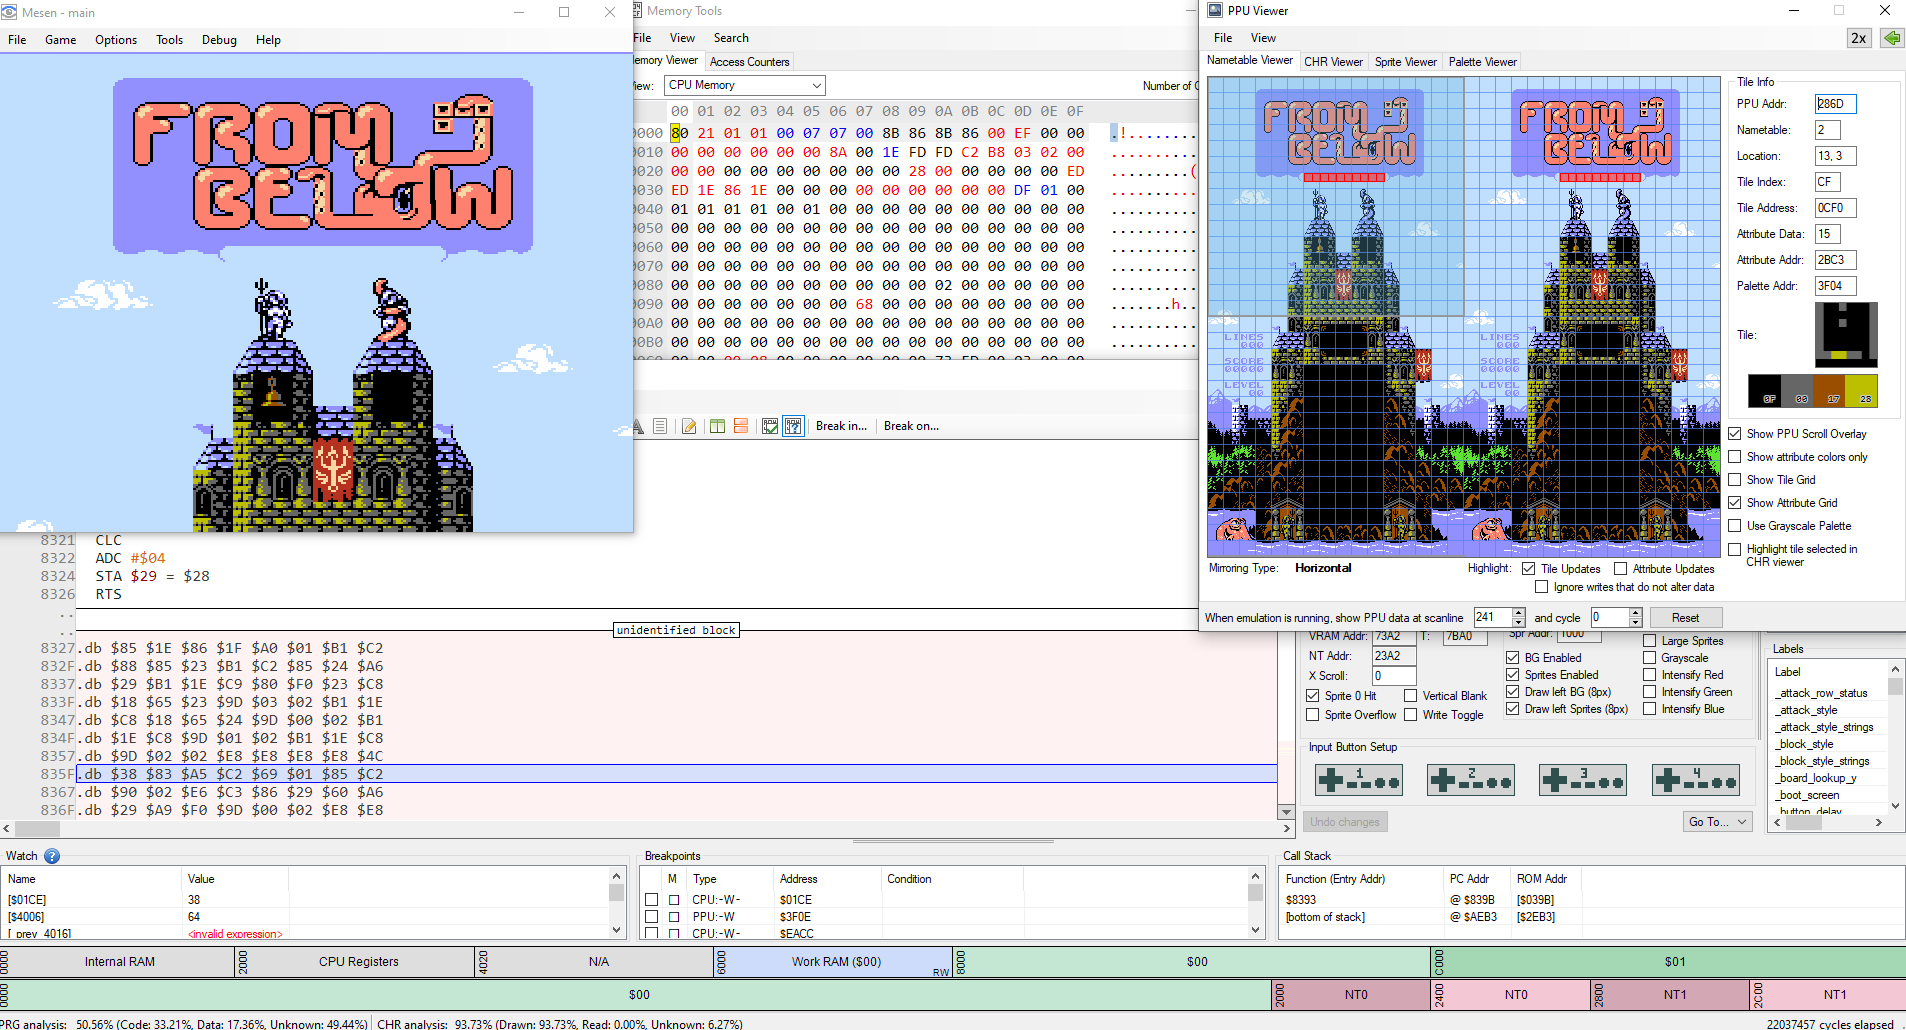Click the X Scroll input field
This screenshot has height=1030, width=1906.
(x=1394, y=676)
